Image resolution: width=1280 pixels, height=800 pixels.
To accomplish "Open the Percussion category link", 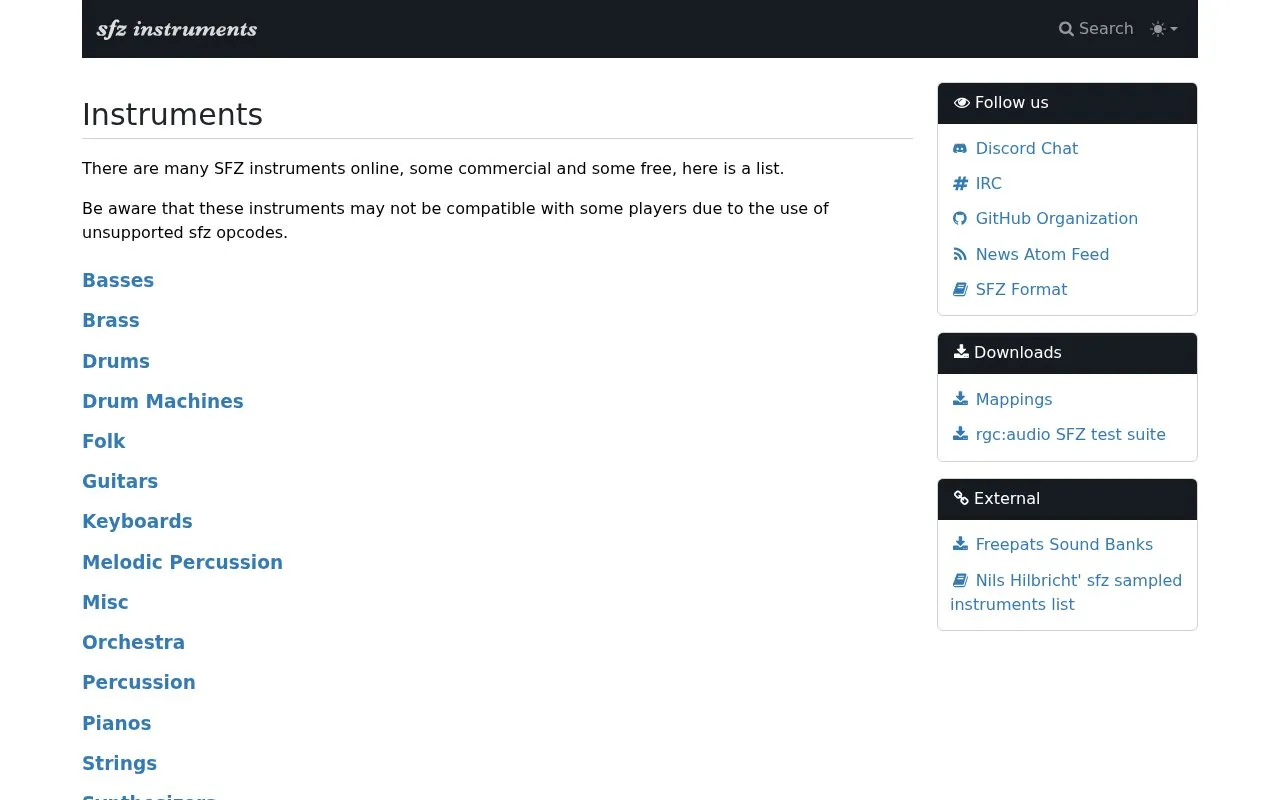I will coord(139,682).
